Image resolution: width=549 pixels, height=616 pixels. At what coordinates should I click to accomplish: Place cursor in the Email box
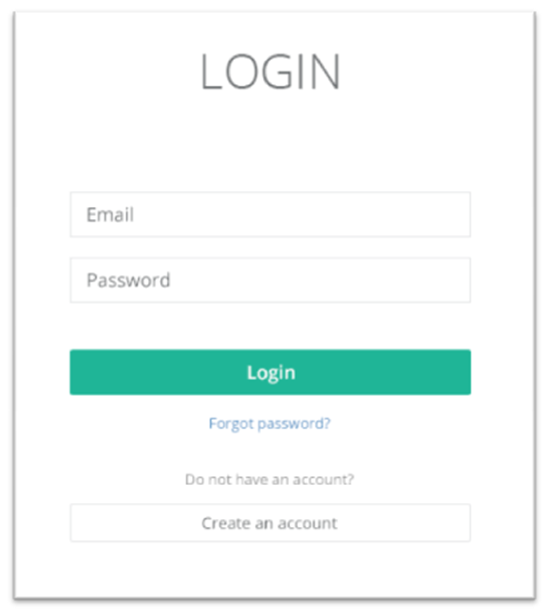pyautogui.click(x=270, y=214)
